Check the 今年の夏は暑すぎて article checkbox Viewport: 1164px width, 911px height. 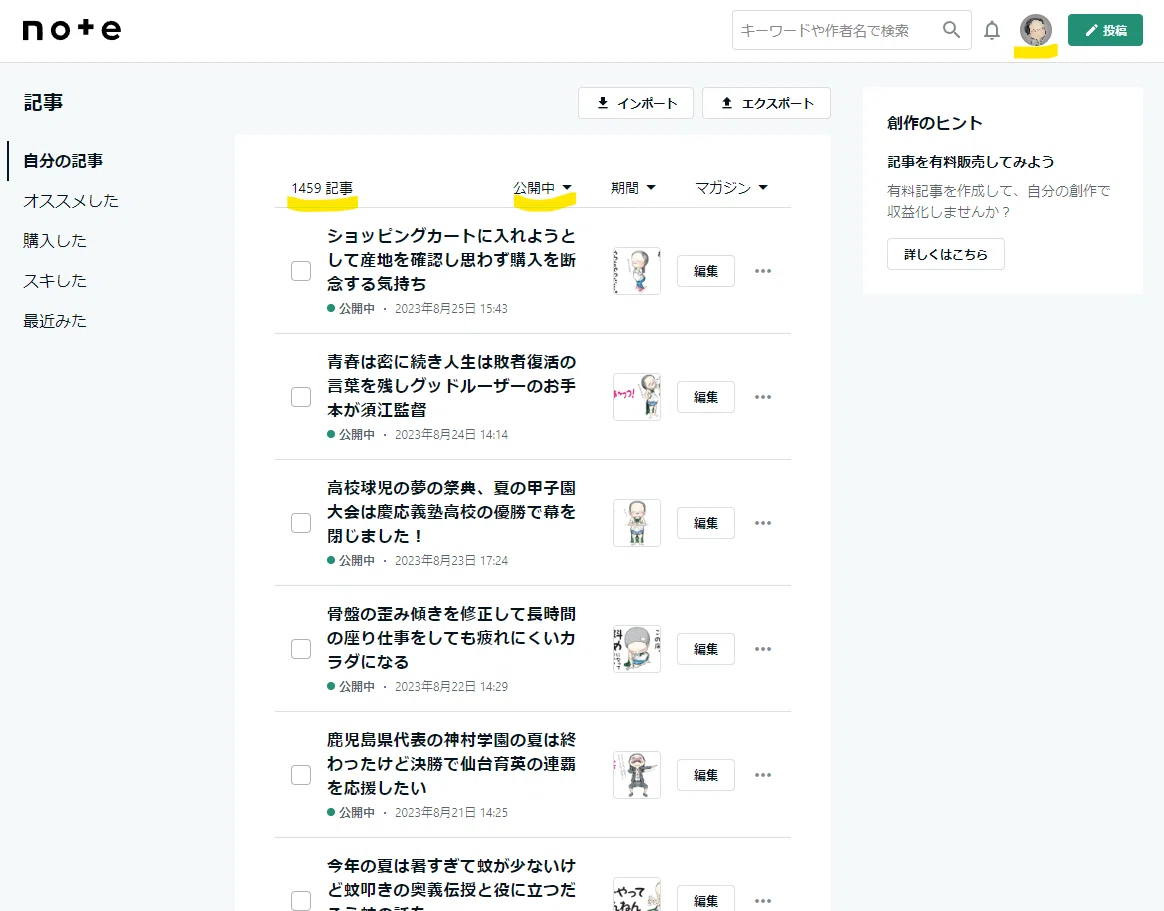pos(301,901)
